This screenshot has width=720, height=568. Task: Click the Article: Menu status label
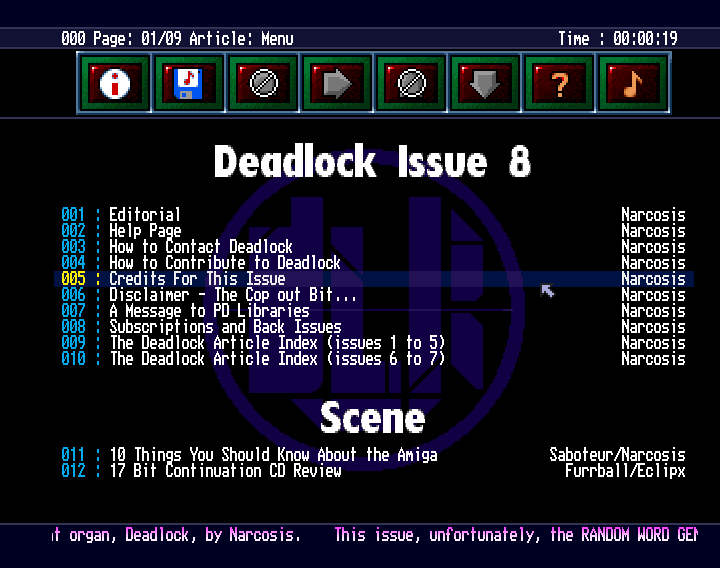click(241, 38)
